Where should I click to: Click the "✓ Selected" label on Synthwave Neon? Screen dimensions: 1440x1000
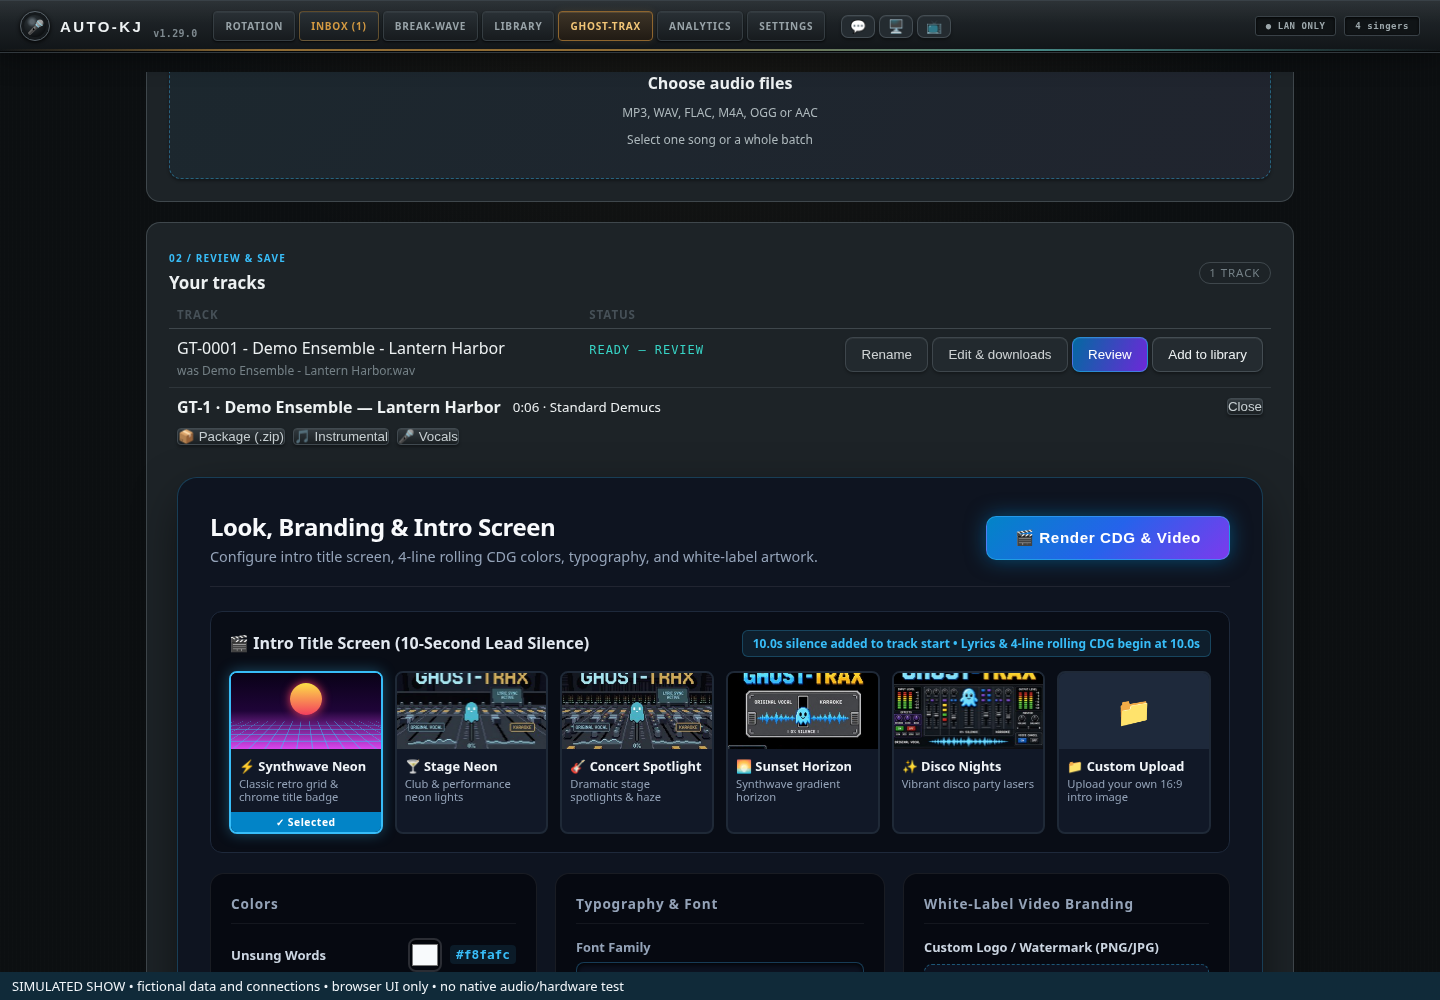coord(306,822)
